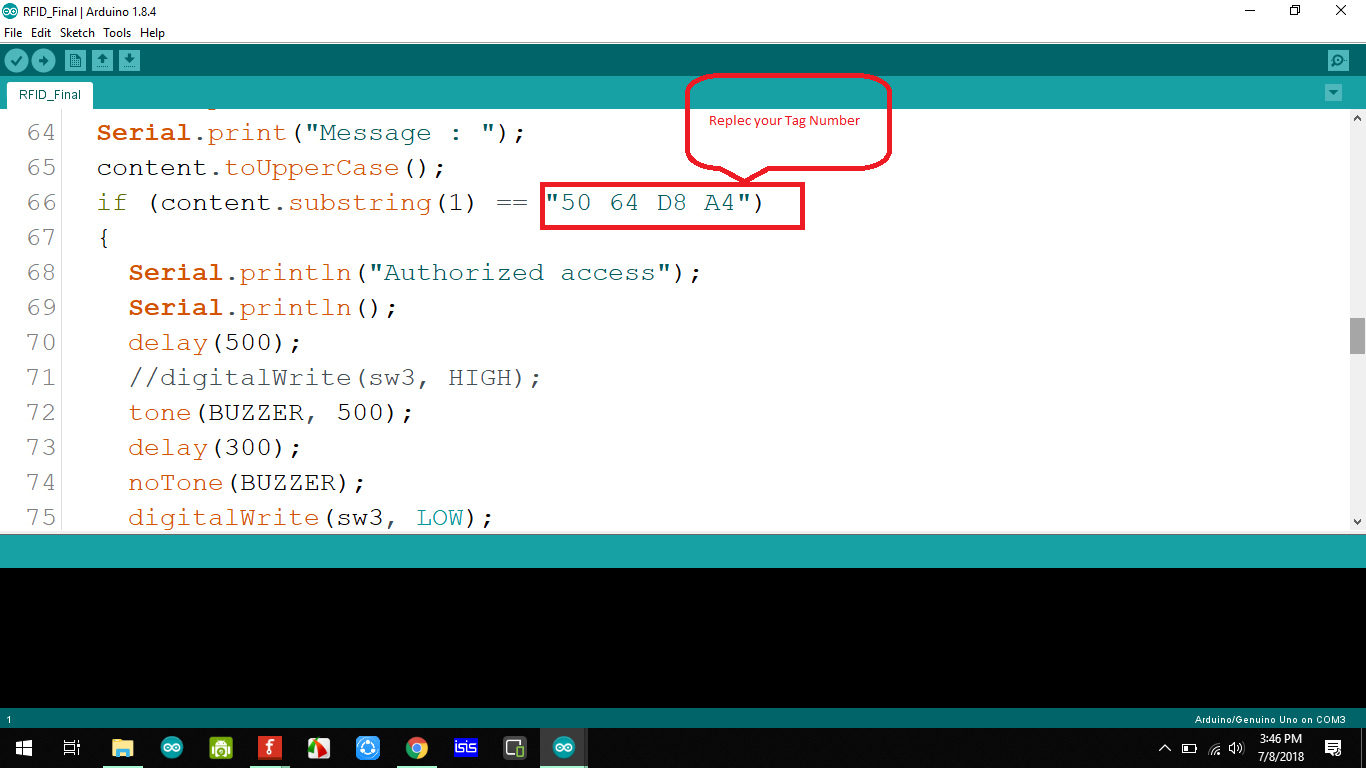Open File Explorer from the taskbar
Viewport: 1366px width, 768px height.
click(122, 747)
